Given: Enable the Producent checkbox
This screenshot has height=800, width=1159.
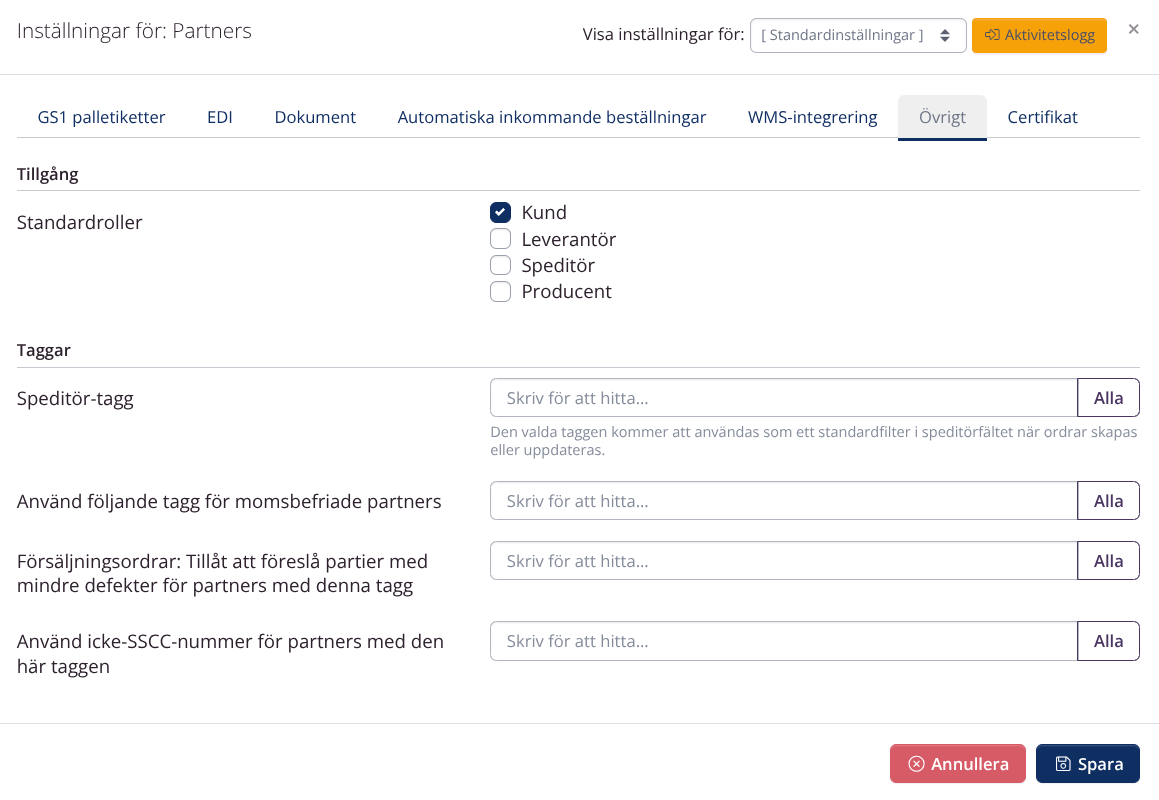Looking at the screenshot, I should pyautogui.click(x=500, y=291).
